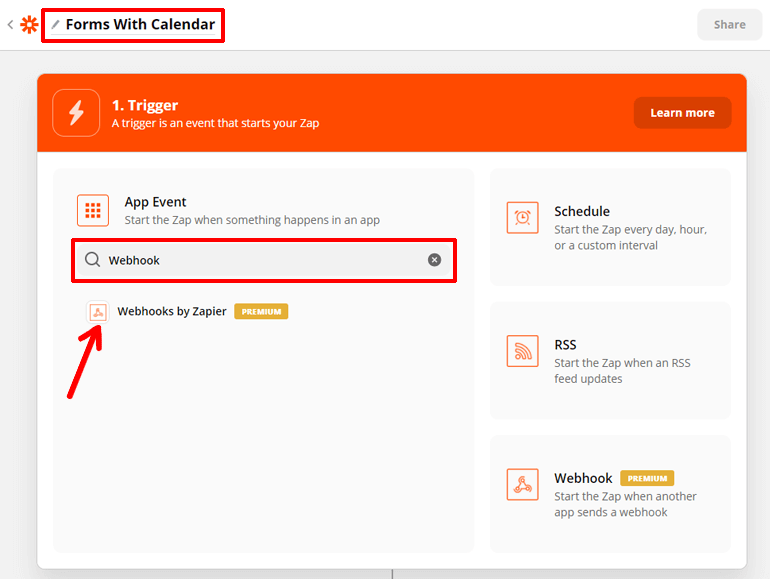
Task: Click PREMIUM badge beside Webhooks by Zapier
Action: pos(261,311)
